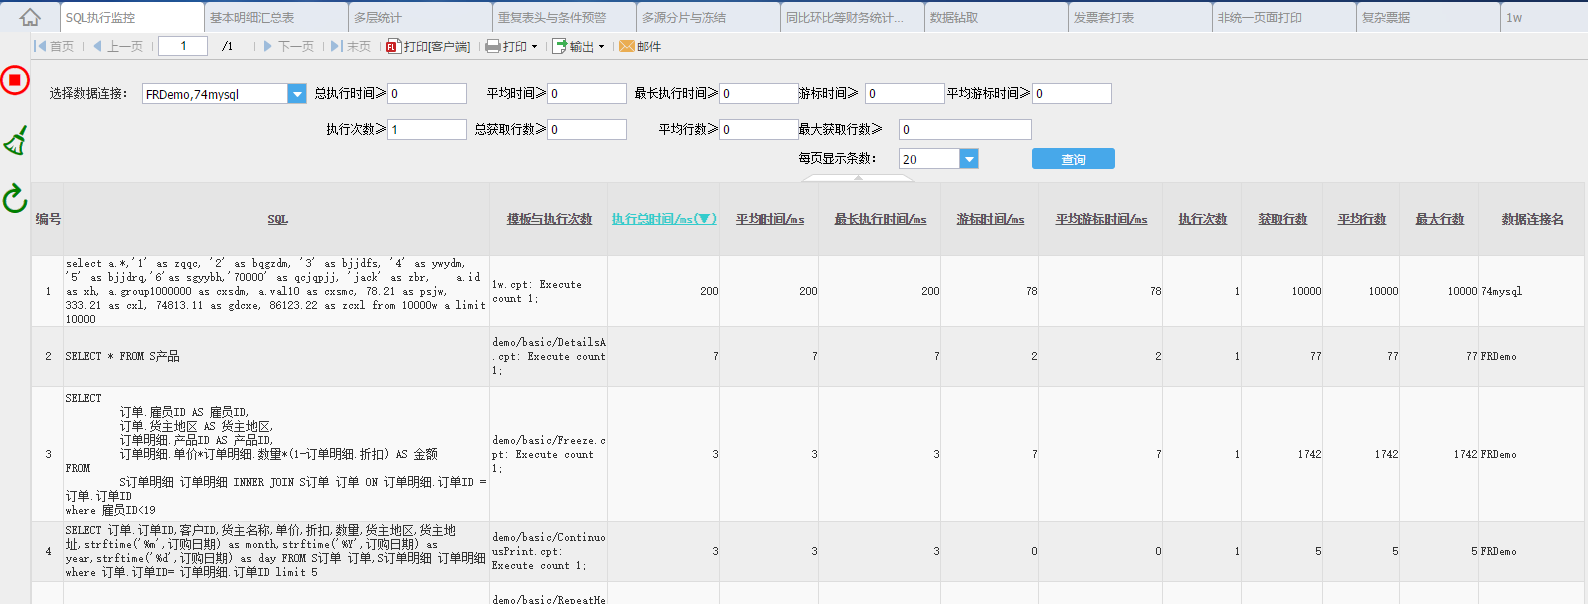Switch to 同比环比等财务统计 tab
This screenshot has width=1588, height=604.
pos(853,17)
